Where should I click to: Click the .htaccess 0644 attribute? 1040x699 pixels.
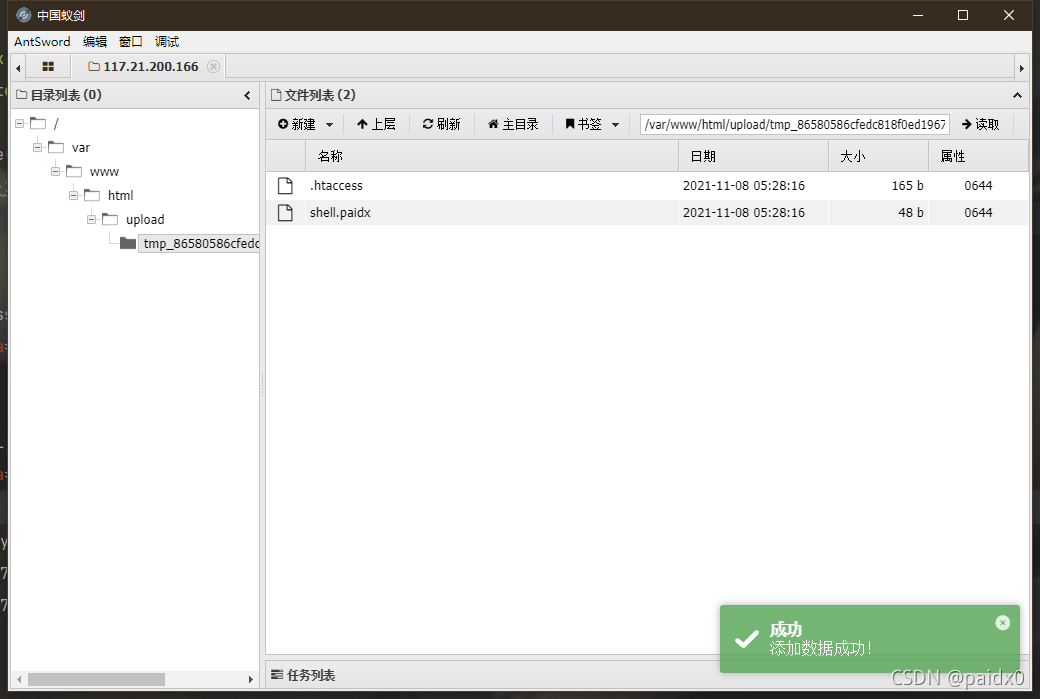click(x=978, y=186)
